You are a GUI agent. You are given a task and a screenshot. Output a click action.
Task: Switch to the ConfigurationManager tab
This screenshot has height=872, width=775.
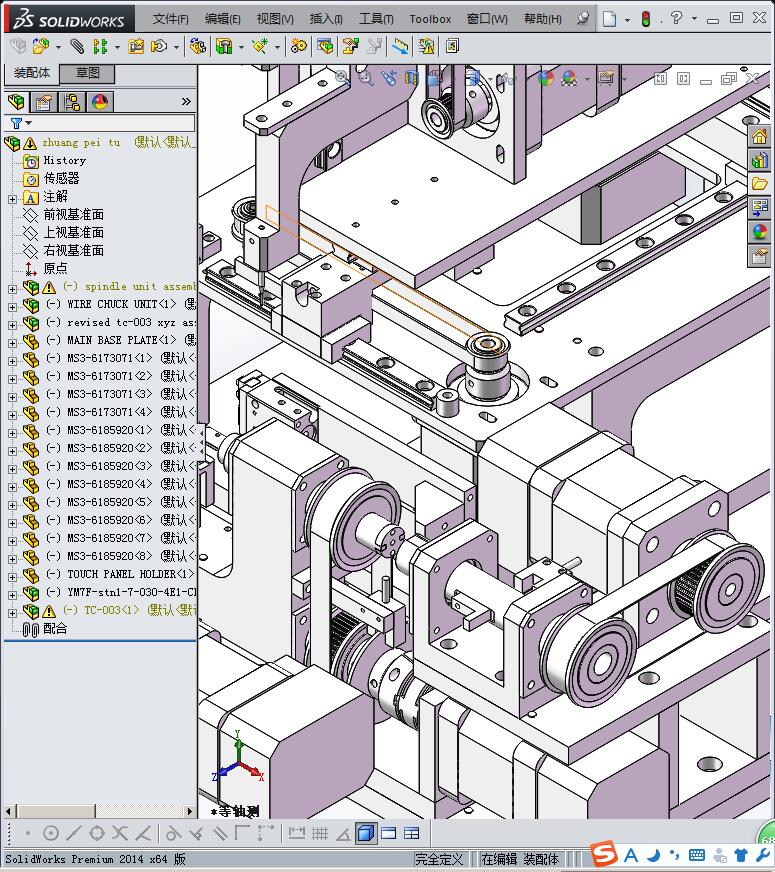(72, 102)
